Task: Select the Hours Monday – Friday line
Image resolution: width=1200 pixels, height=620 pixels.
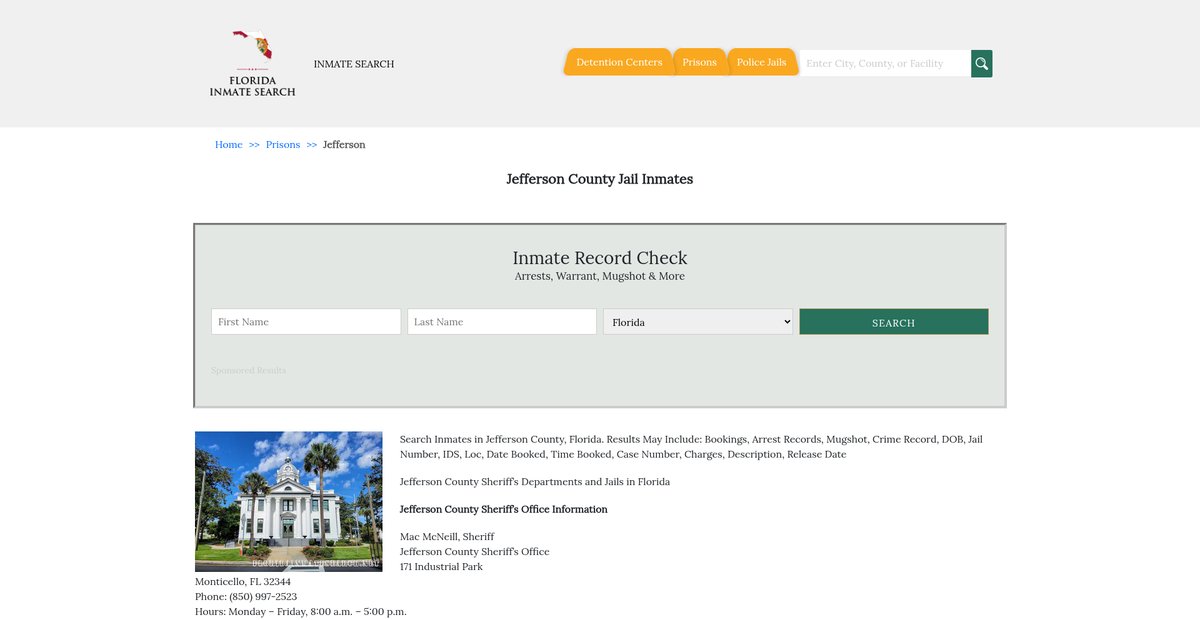Action: coord(301,612)
